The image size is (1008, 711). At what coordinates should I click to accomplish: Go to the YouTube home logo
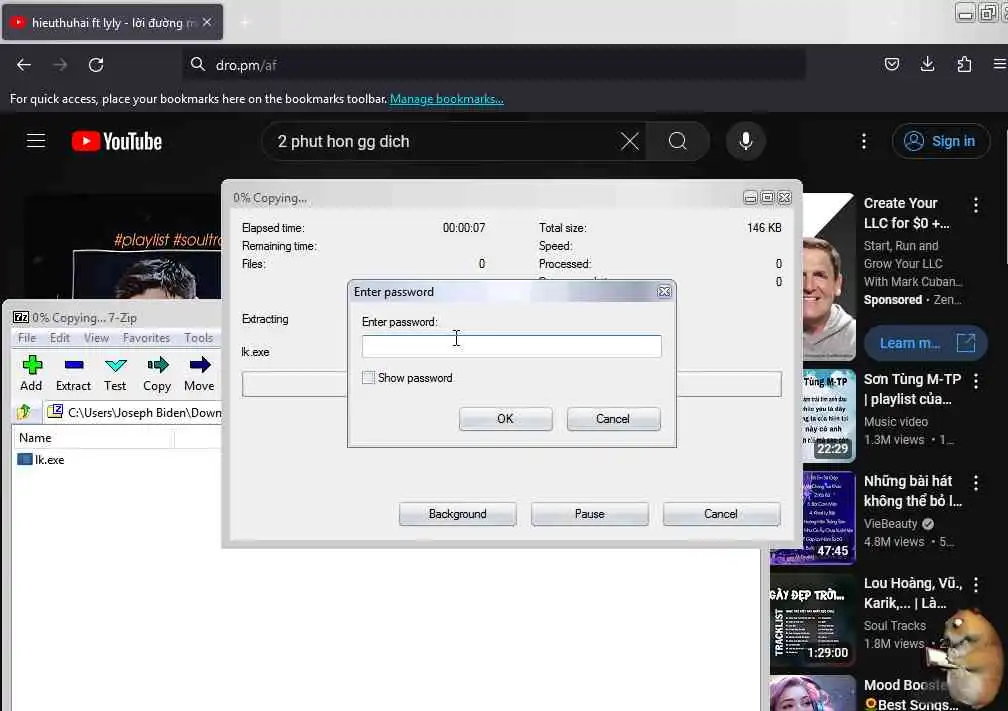117,141
